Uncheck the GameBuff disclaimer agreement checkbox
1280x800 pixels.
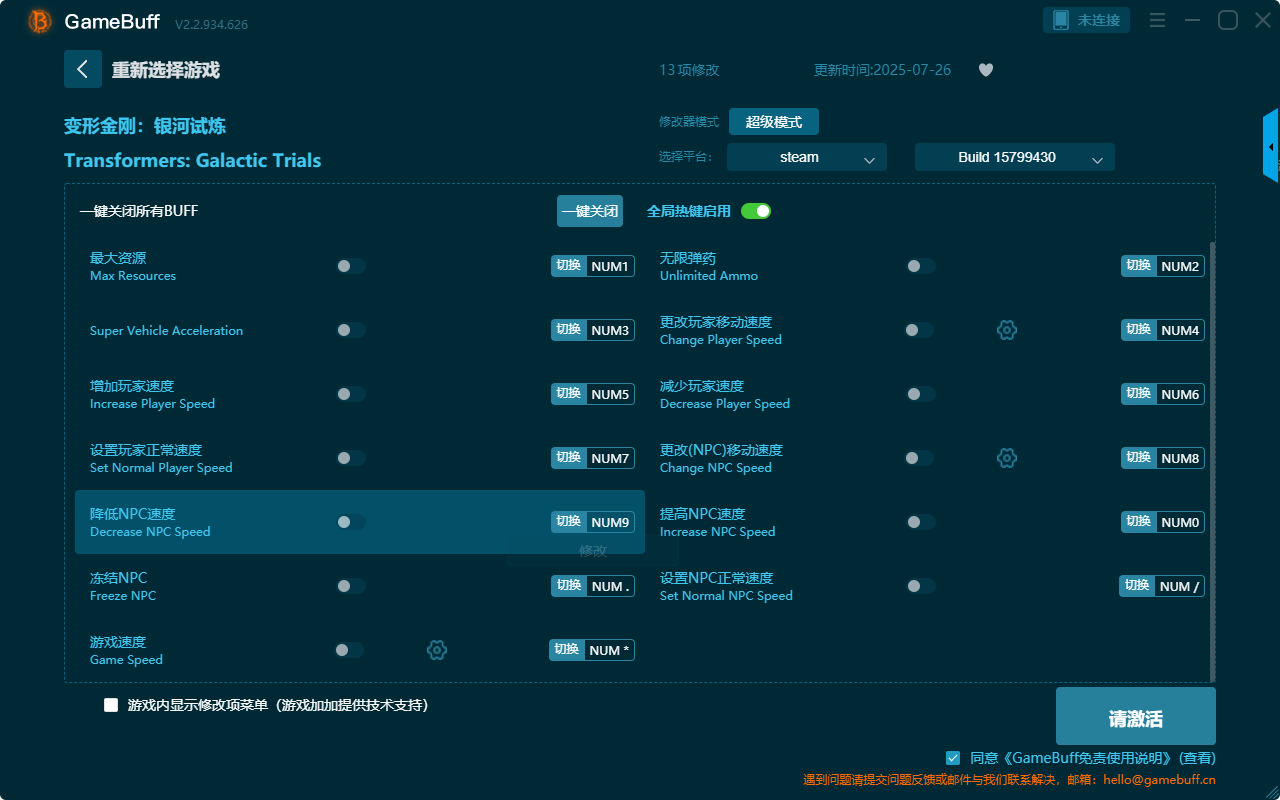click(953, 758)
